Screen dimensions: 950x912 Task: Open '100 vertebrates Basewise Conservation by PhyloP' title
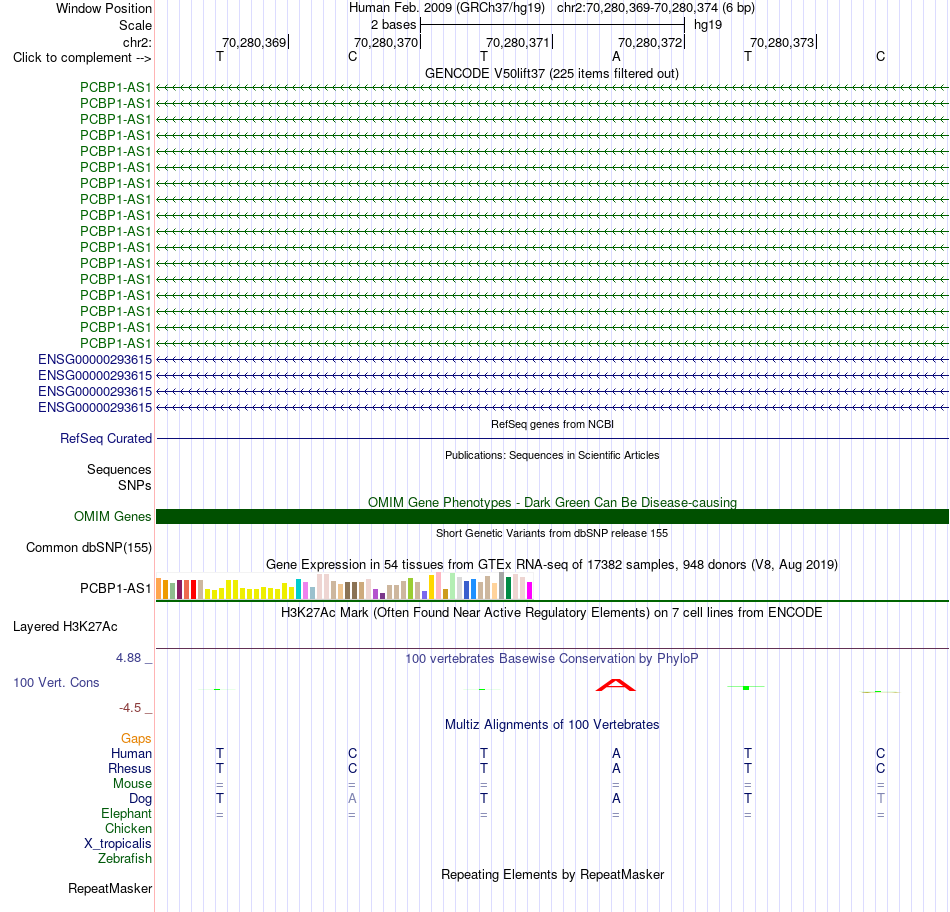[x=552, y=658]
